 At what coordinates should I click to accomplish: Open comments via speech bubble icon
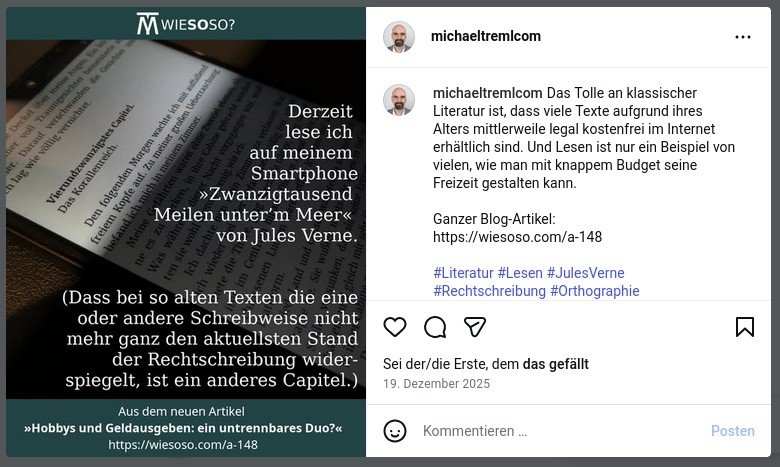tap(435, 327)
